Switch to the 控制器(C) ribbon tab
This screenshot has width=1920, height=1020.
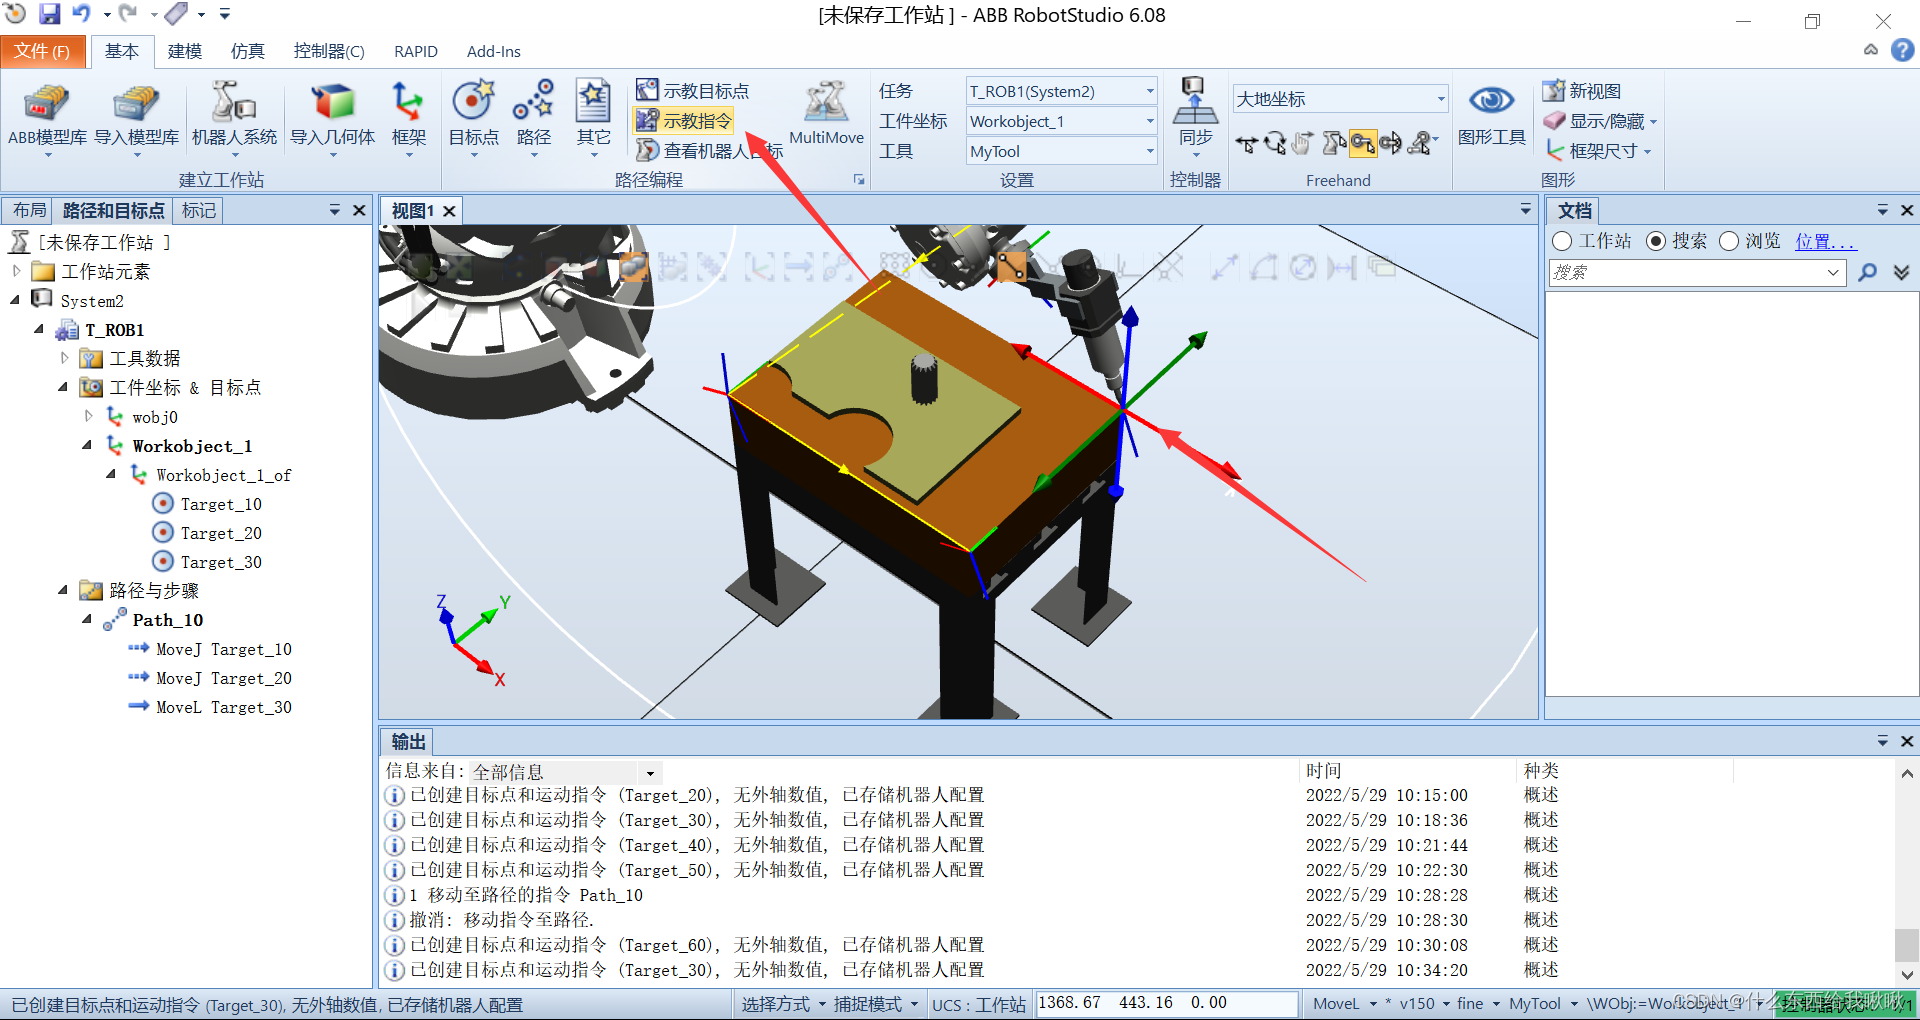pyautogui.click(x=329, y=51)
